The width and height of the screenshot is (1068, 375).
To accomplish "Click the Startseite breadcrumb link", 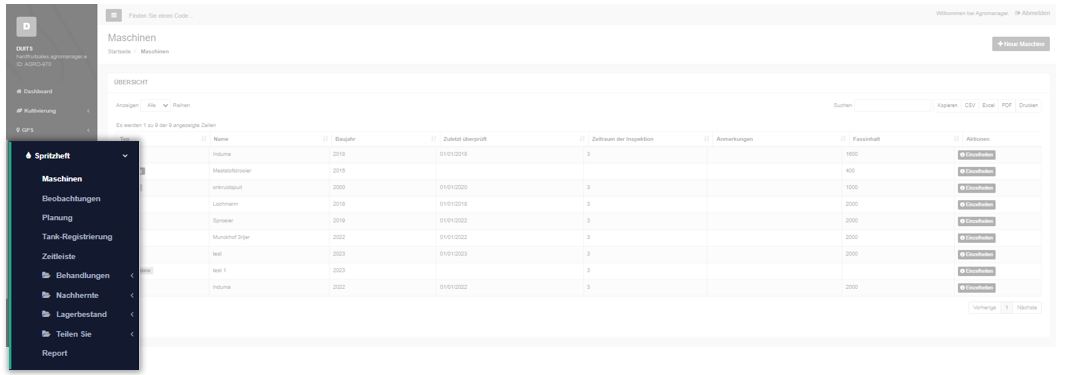I will click(119, 52).
